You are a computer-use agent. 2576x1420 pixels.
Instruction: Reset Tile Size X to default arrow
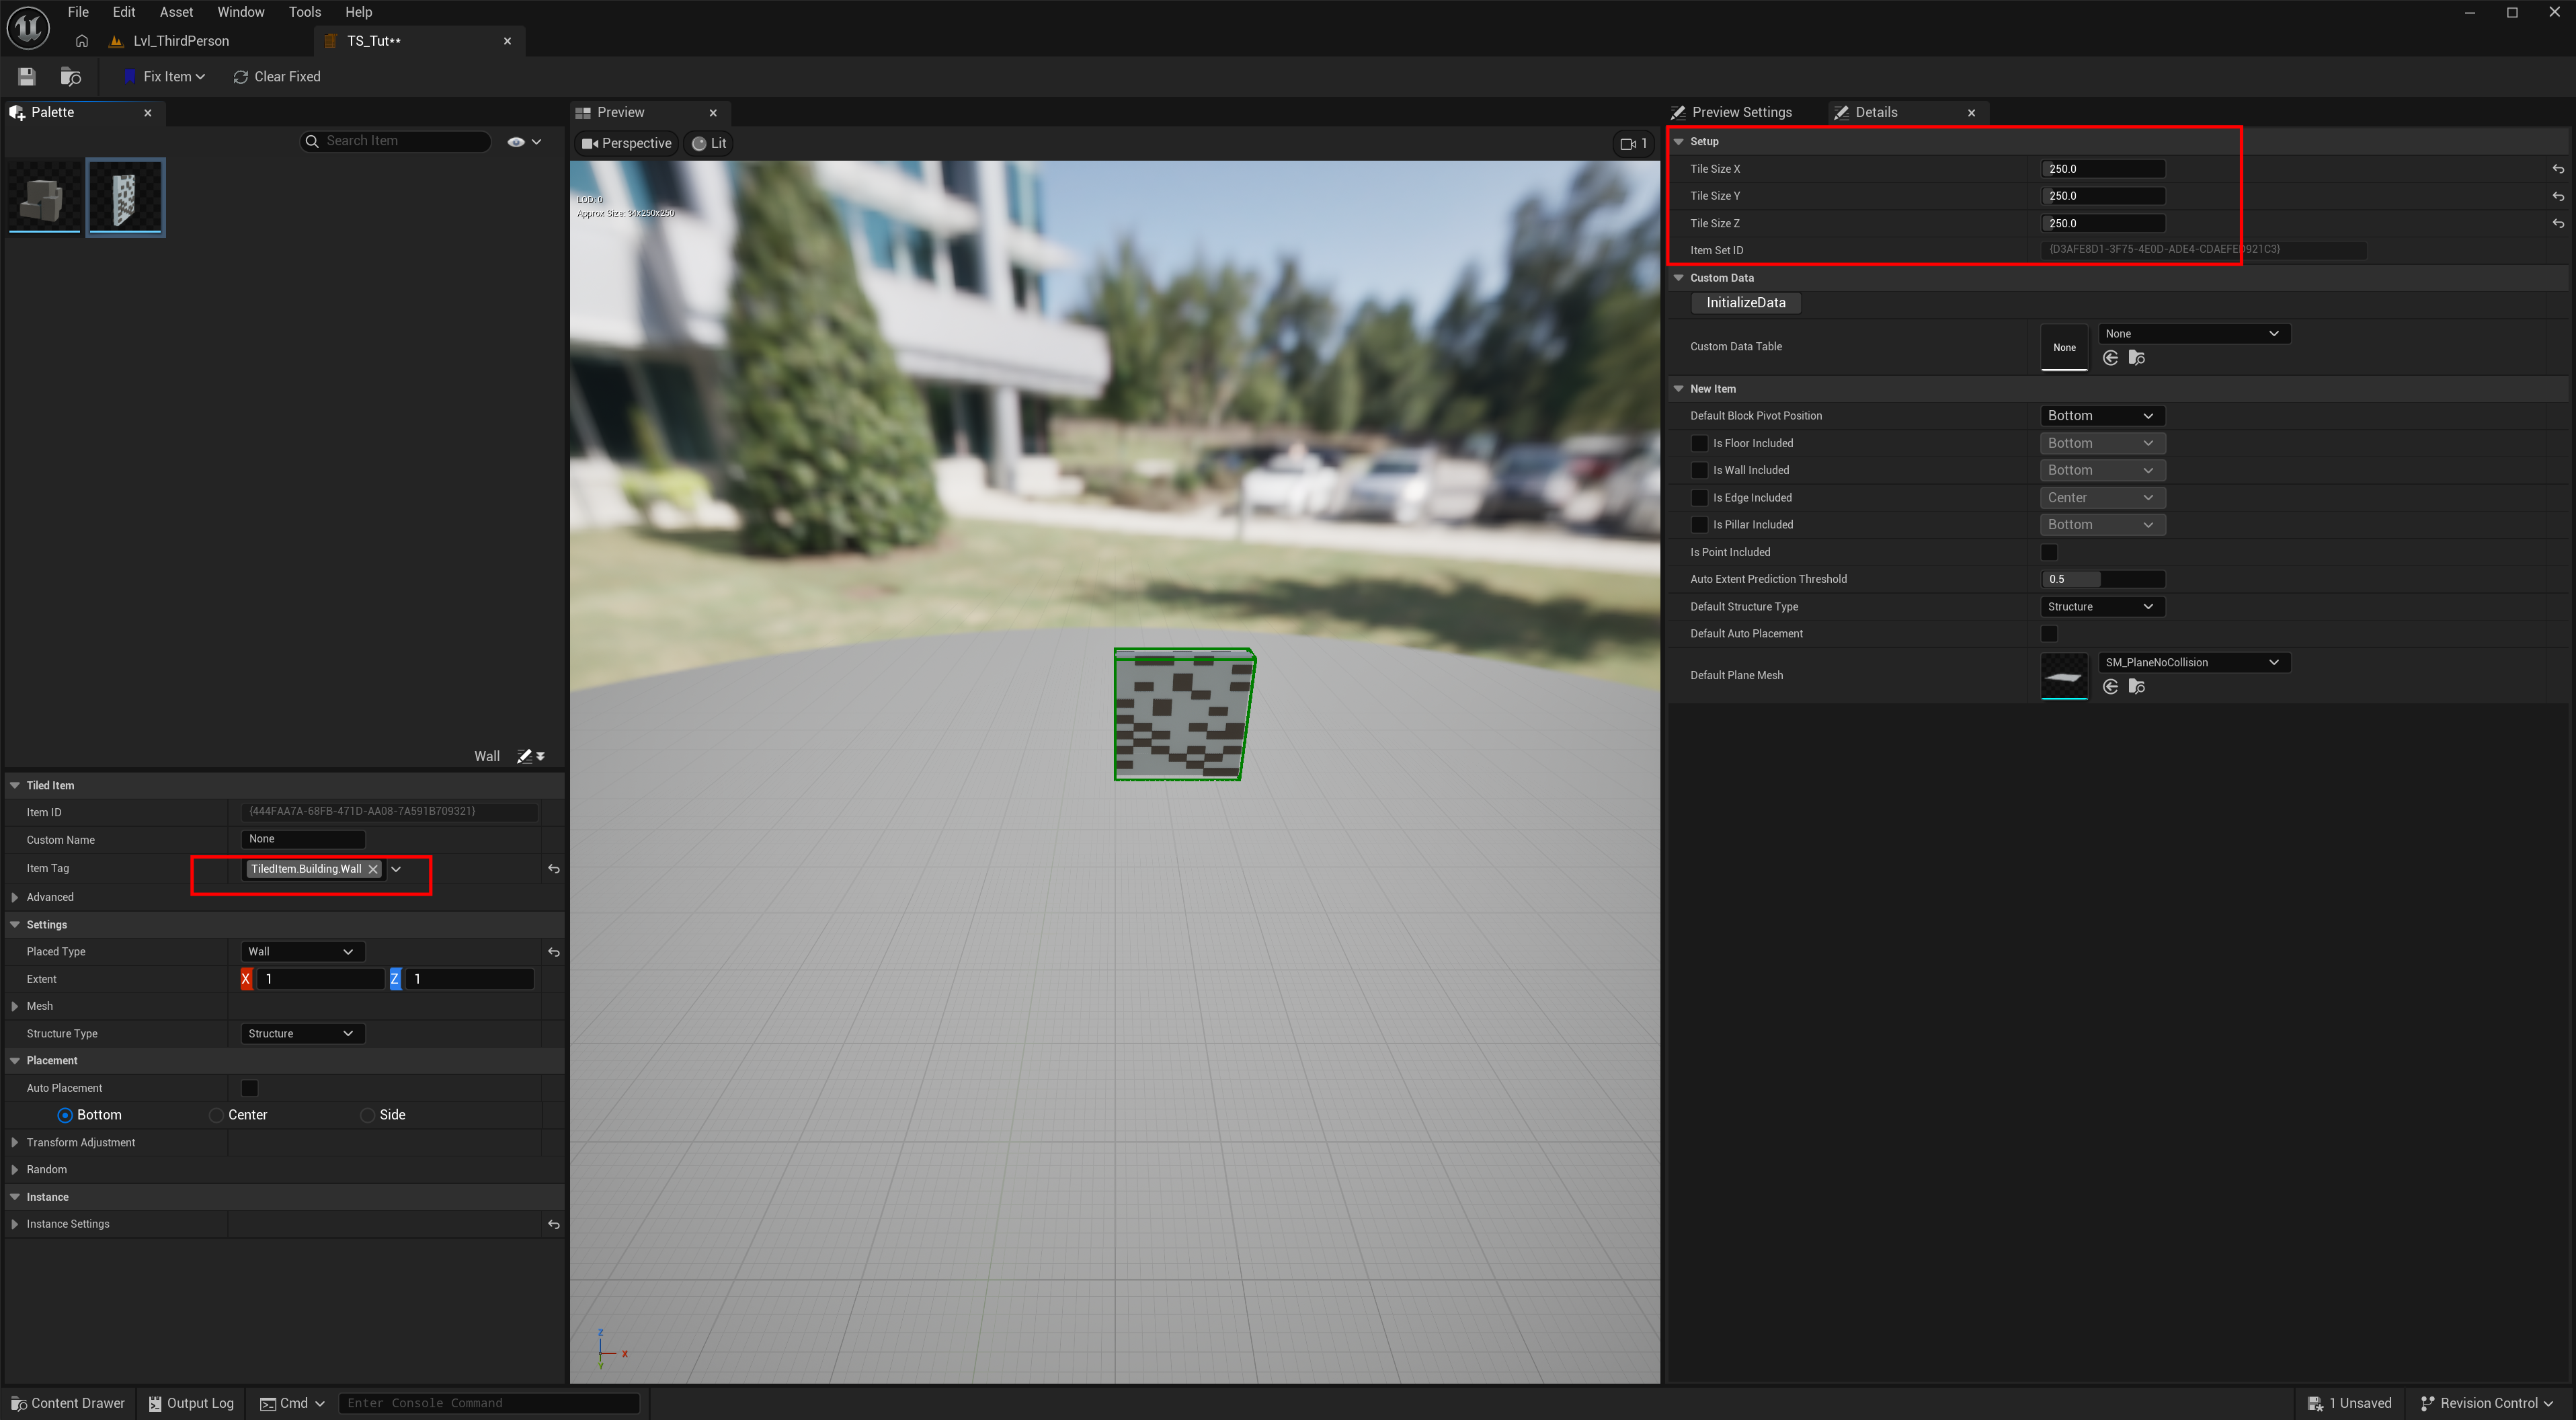(x=2557, y=169)
